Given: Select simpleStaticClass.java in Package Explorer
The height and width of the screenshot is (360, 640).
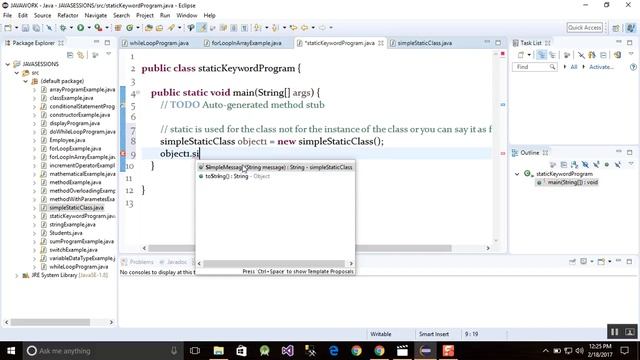Looking at the screenshot, I should 76,208.
